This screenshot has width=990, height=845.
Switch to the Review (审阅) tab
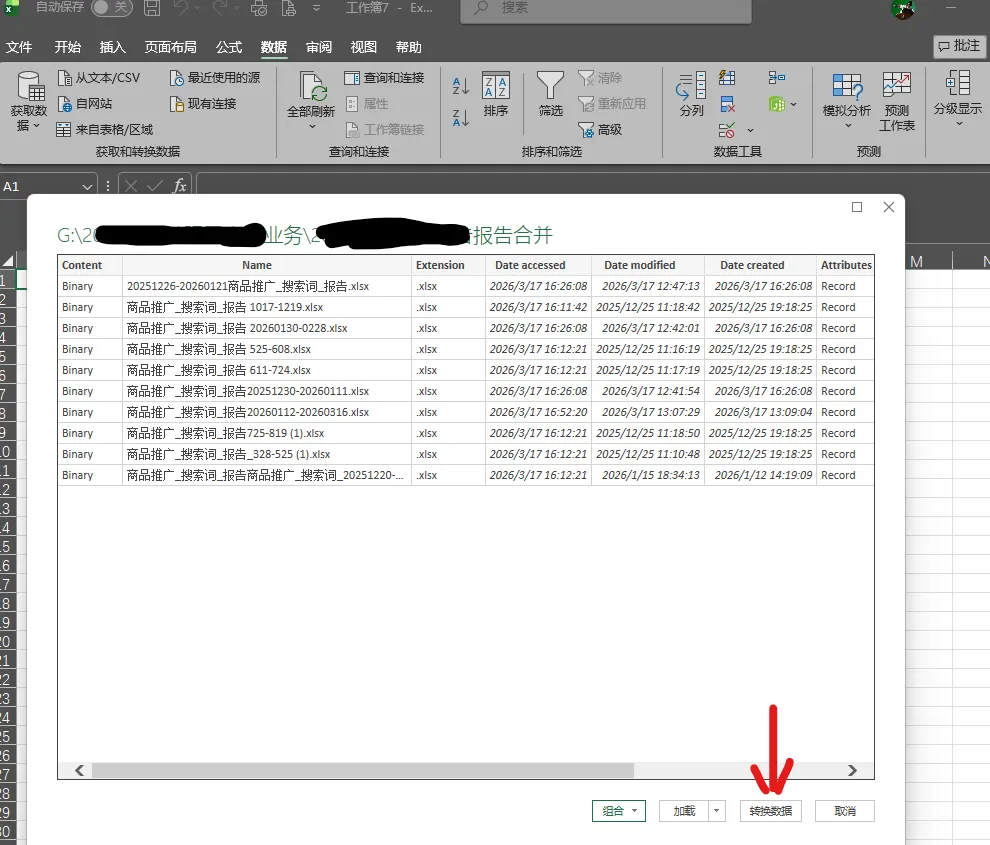point(319,47)
